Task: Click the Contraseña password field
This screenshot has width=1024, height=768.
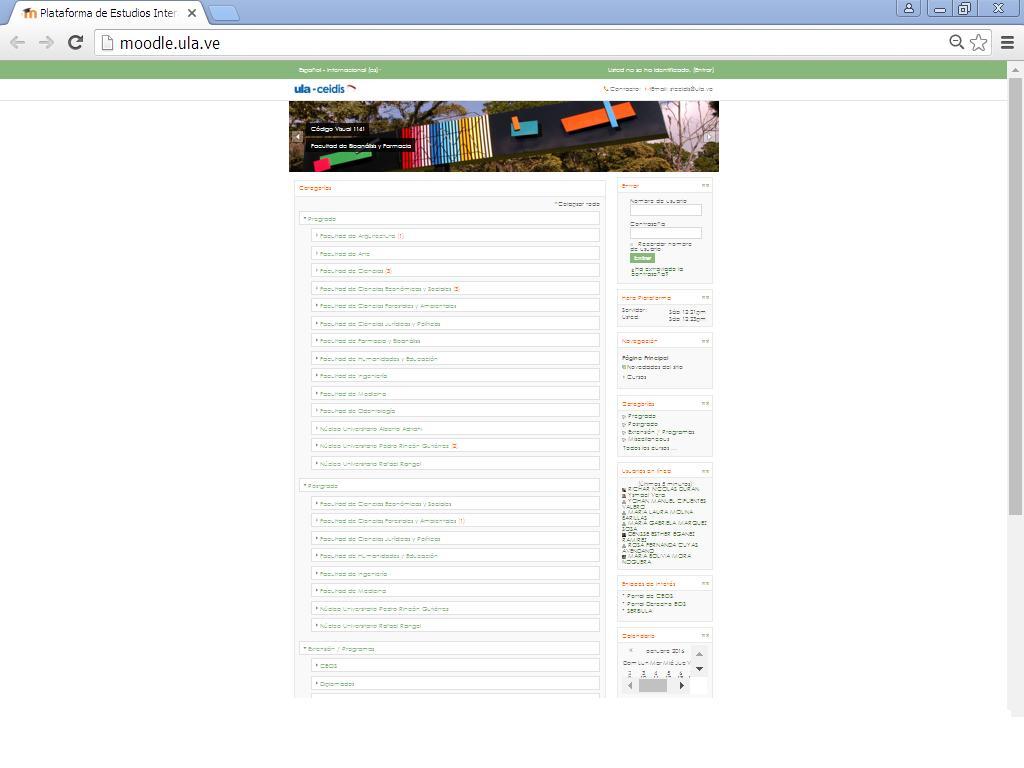Action: pyautogui.click(x=665, y=233)
